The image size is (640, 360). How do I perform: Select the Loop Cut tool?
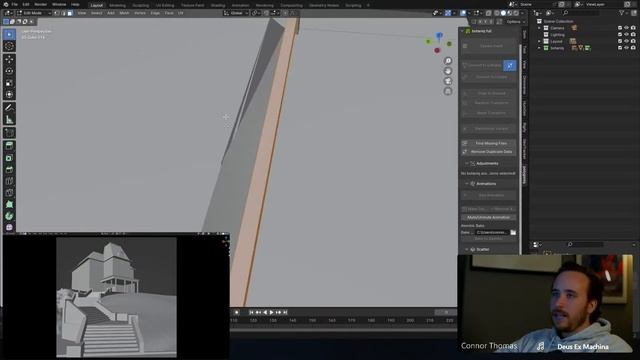click(9, 181)
